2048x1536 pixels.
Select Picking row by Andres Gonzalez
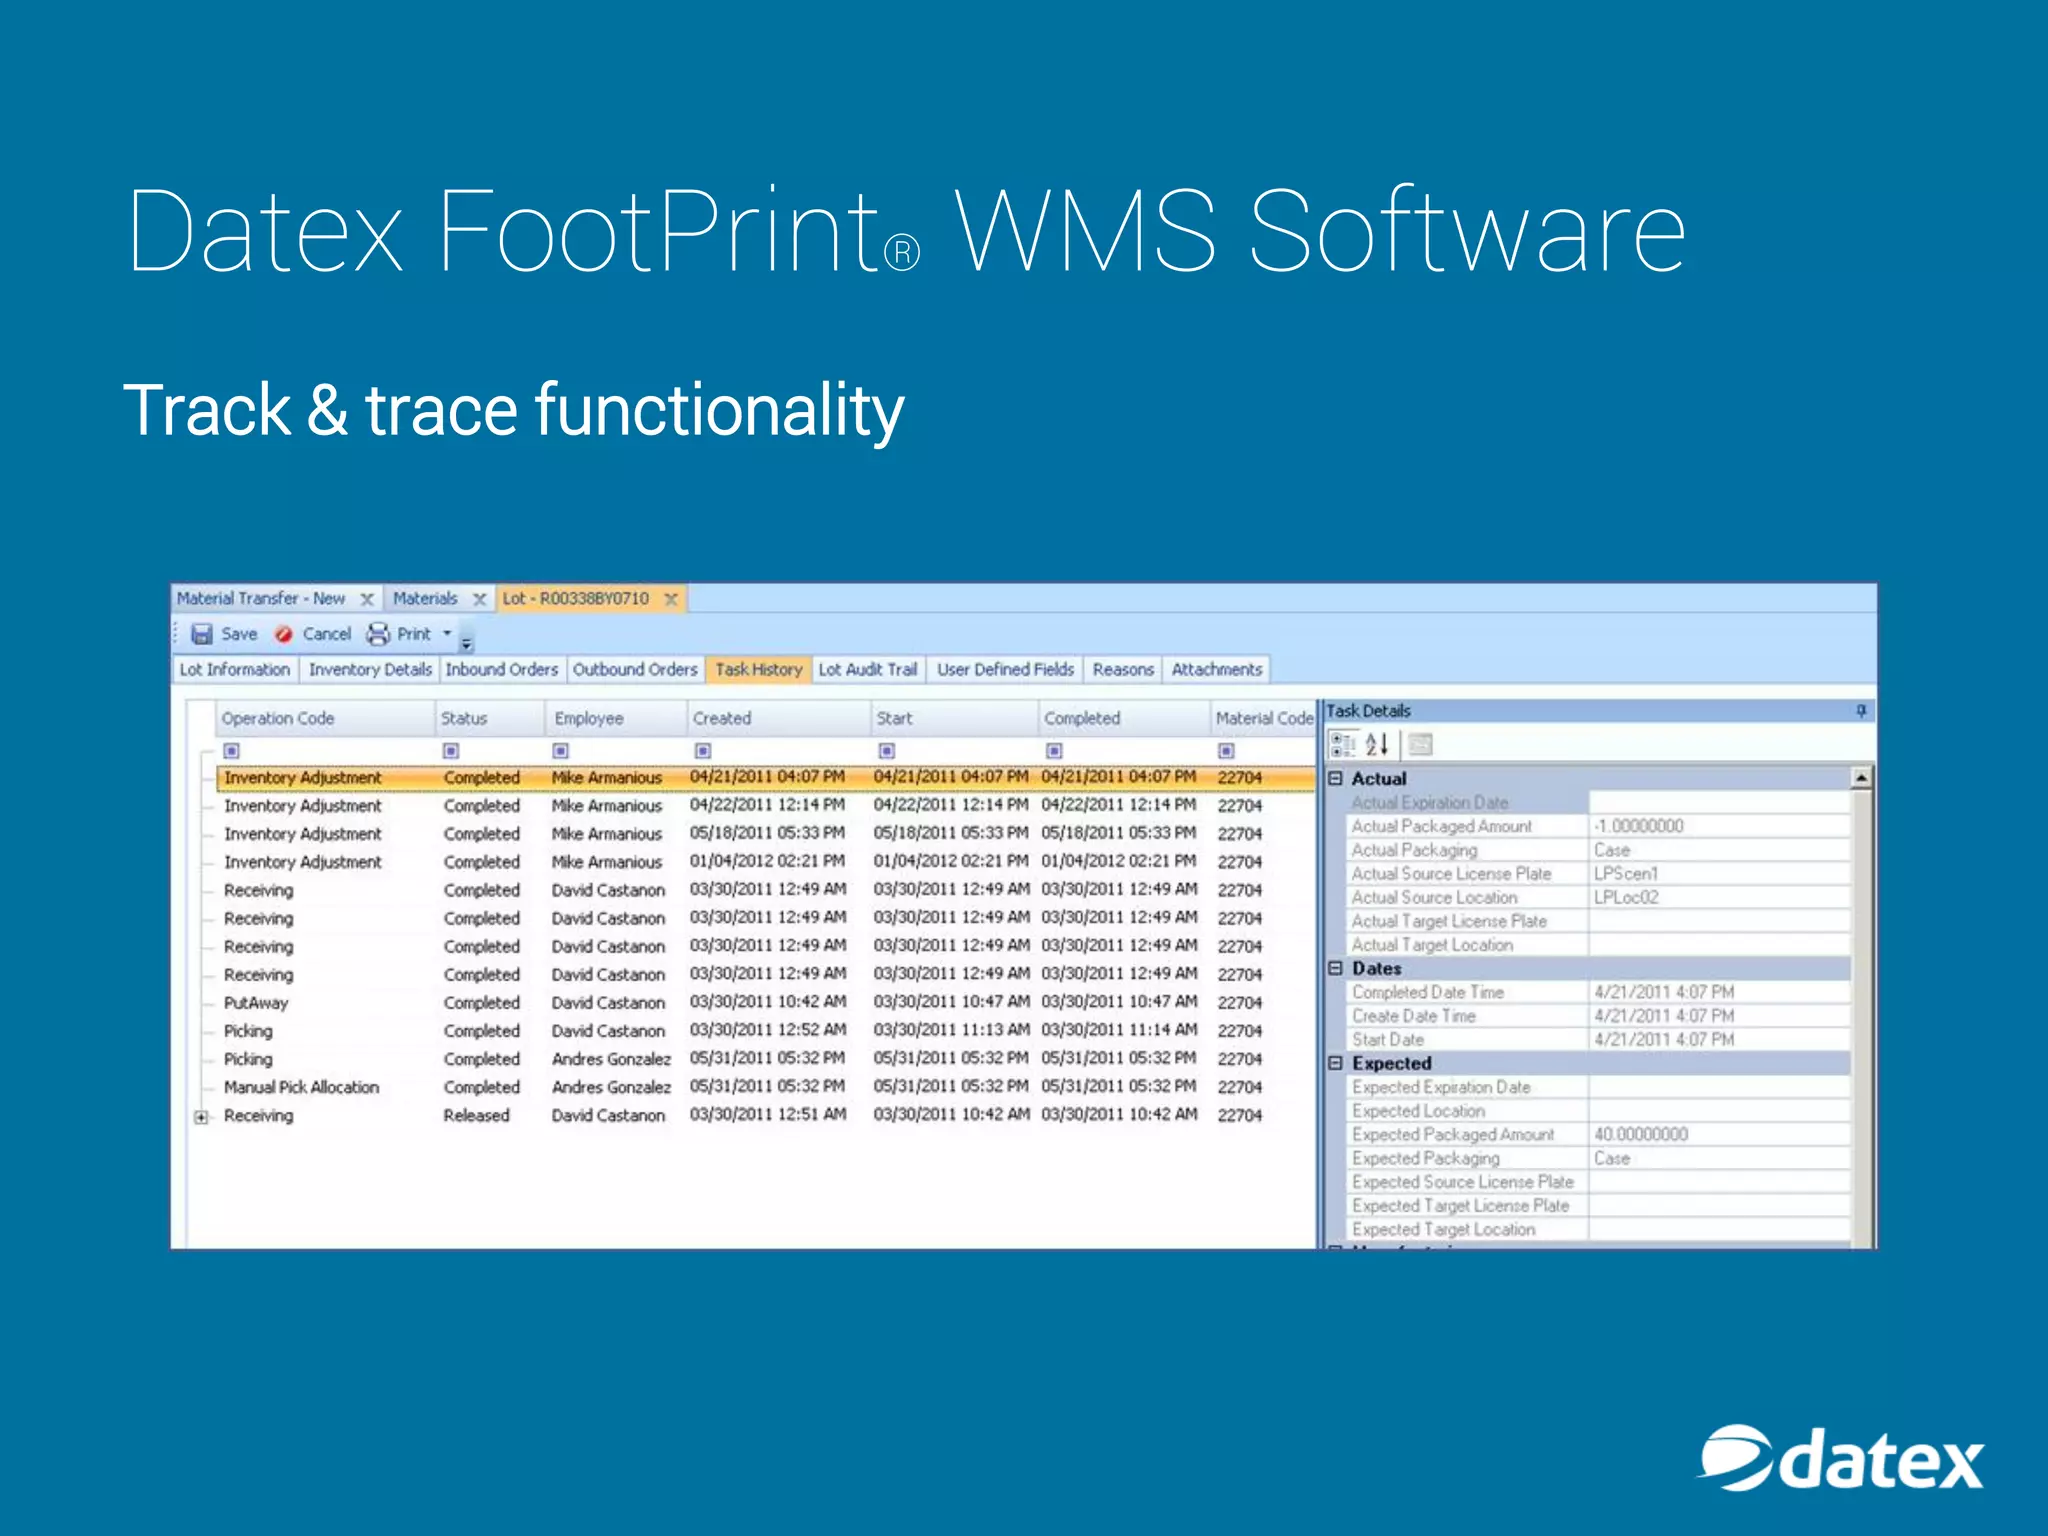point(765,1059)
